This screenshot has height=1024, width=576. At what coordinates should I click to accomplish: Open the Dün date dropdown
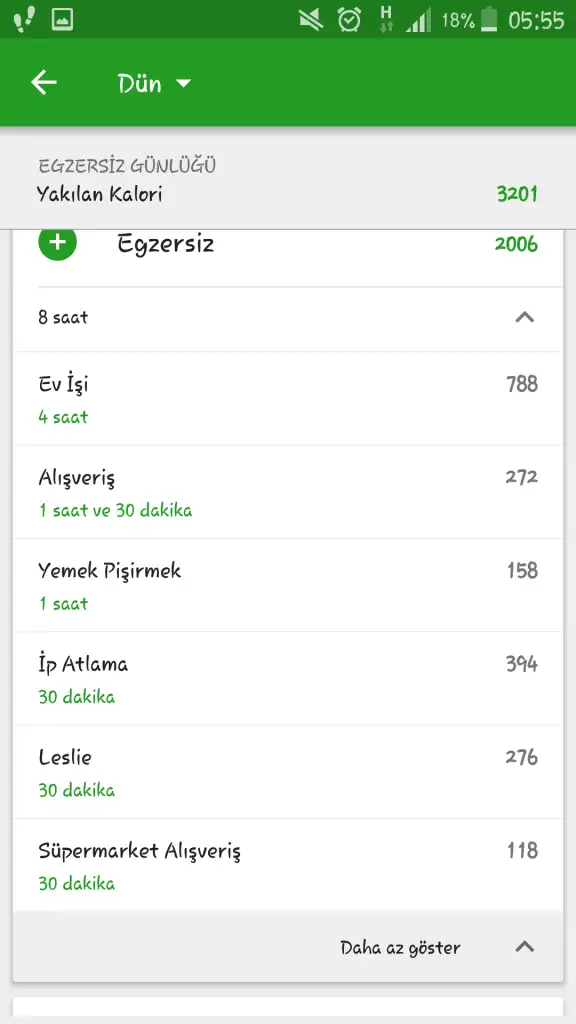(154, 84)
